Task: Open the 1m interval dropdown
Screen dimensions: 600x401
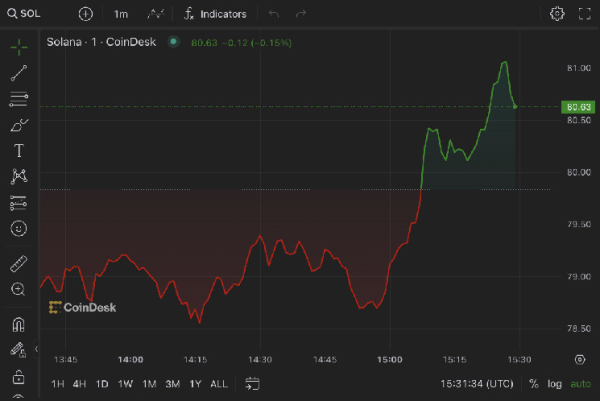Action: (120, 15)
